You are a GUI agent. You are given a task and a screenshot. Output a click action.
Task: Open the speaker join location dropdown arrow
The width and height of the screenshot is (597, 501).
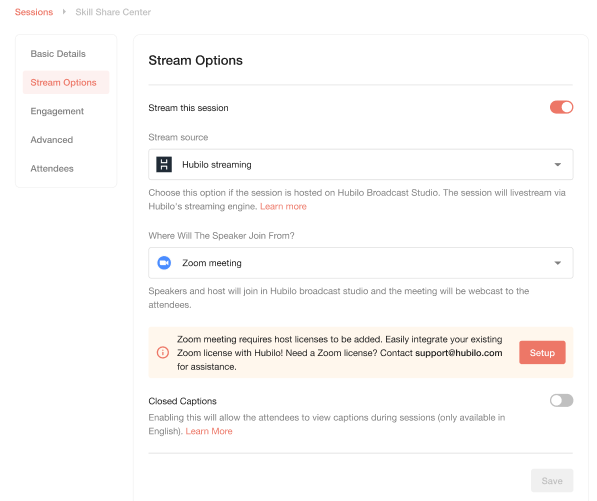click(x=558, y=263)
